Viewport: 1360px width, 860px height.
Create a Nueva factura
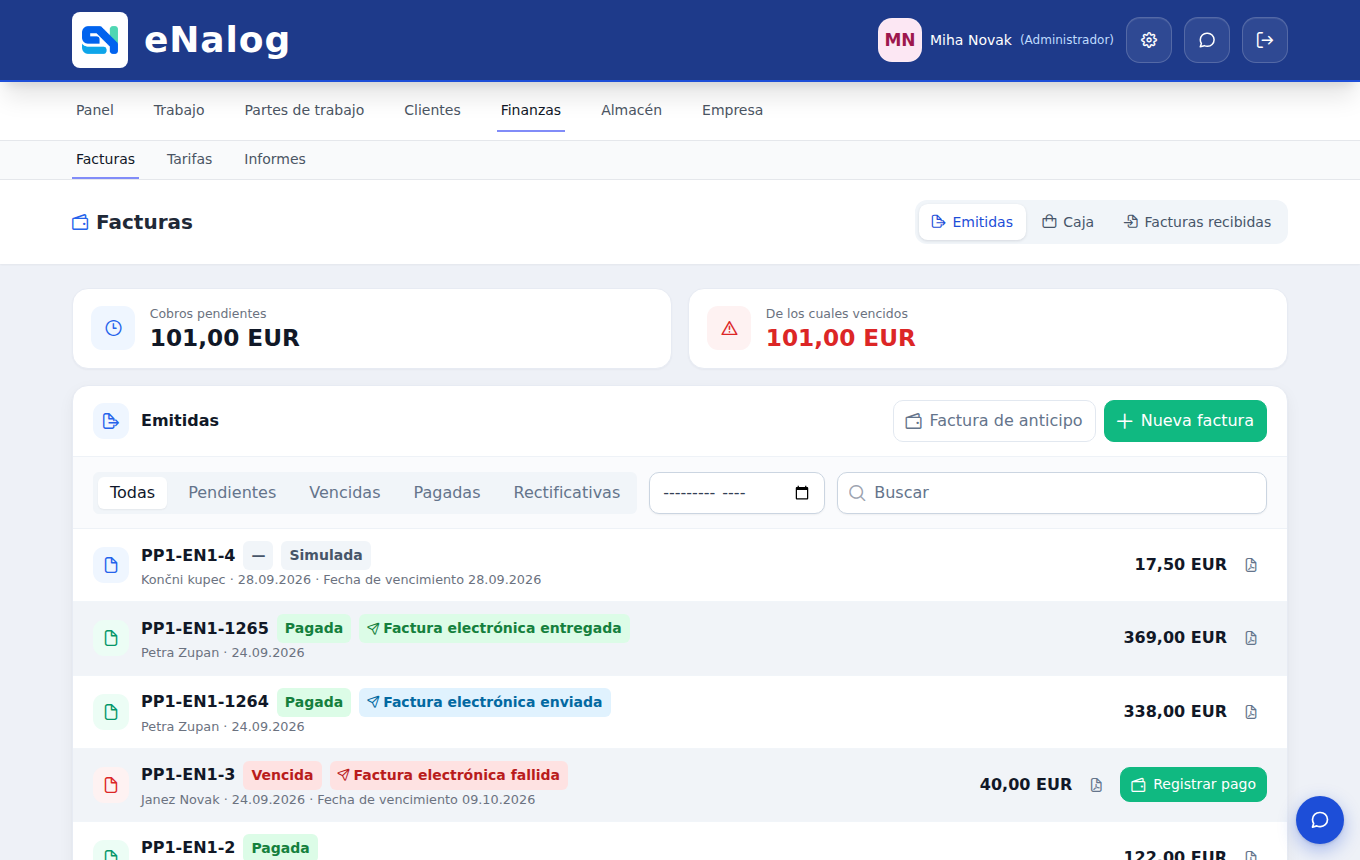click(x=1185, y=421)
